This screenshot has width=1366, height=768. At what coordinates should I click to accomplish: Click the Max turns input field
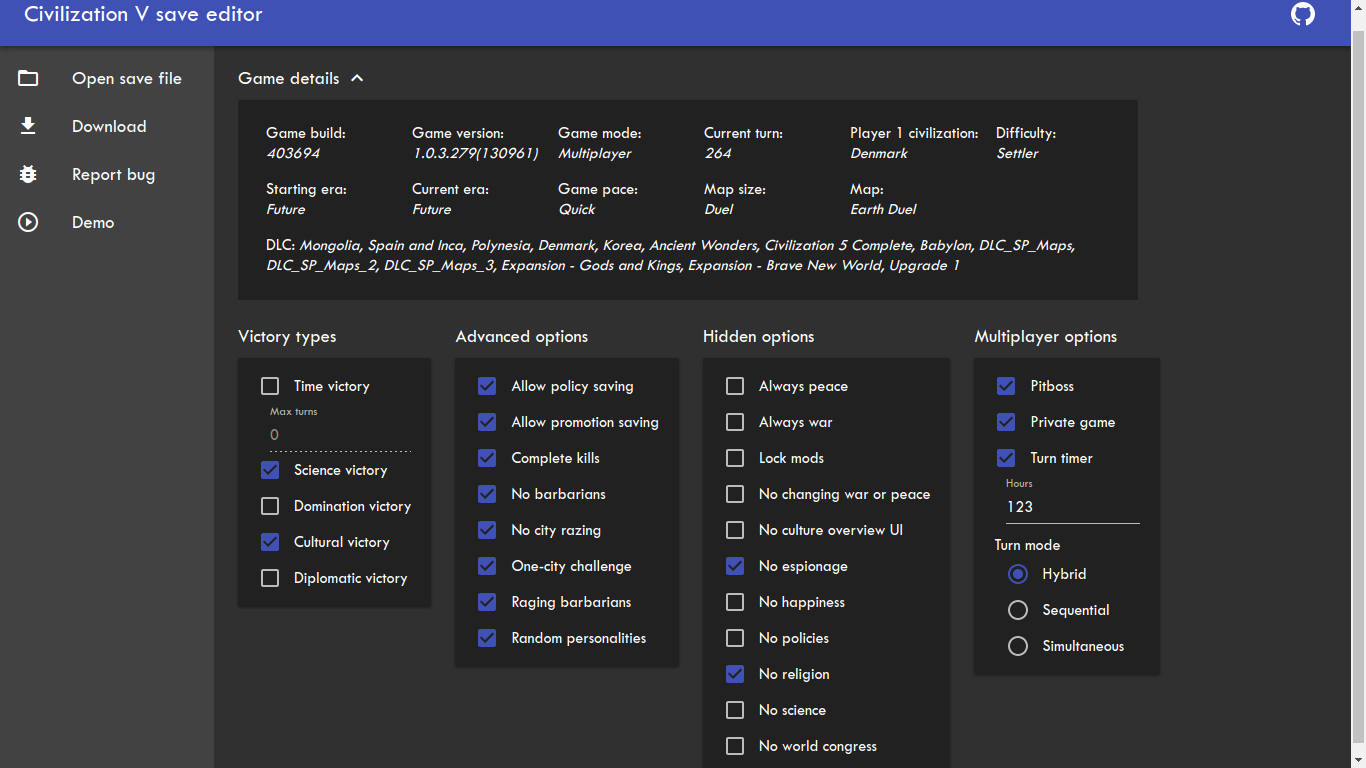[x=340, y=435]
